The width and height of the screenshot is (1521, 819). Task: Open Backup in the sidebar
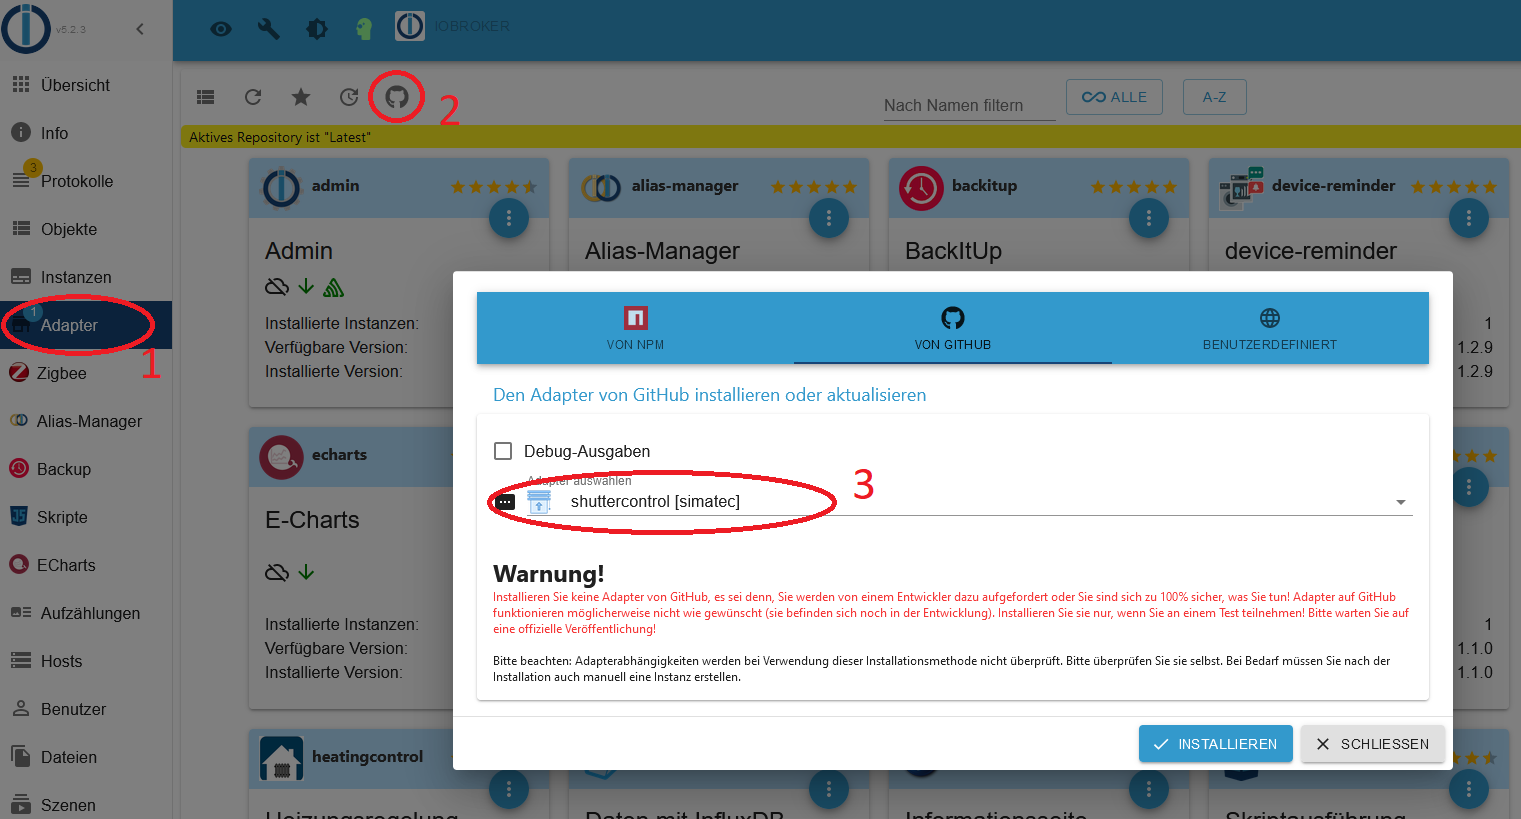click(86, 469)
